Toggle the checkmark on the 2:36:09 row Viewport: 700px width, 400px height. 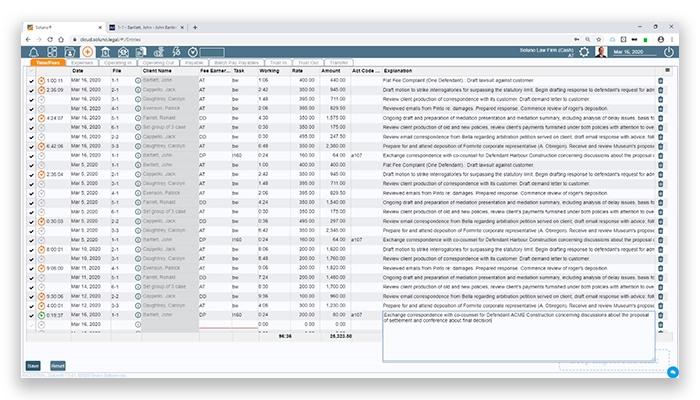click(x=31, y=91)
